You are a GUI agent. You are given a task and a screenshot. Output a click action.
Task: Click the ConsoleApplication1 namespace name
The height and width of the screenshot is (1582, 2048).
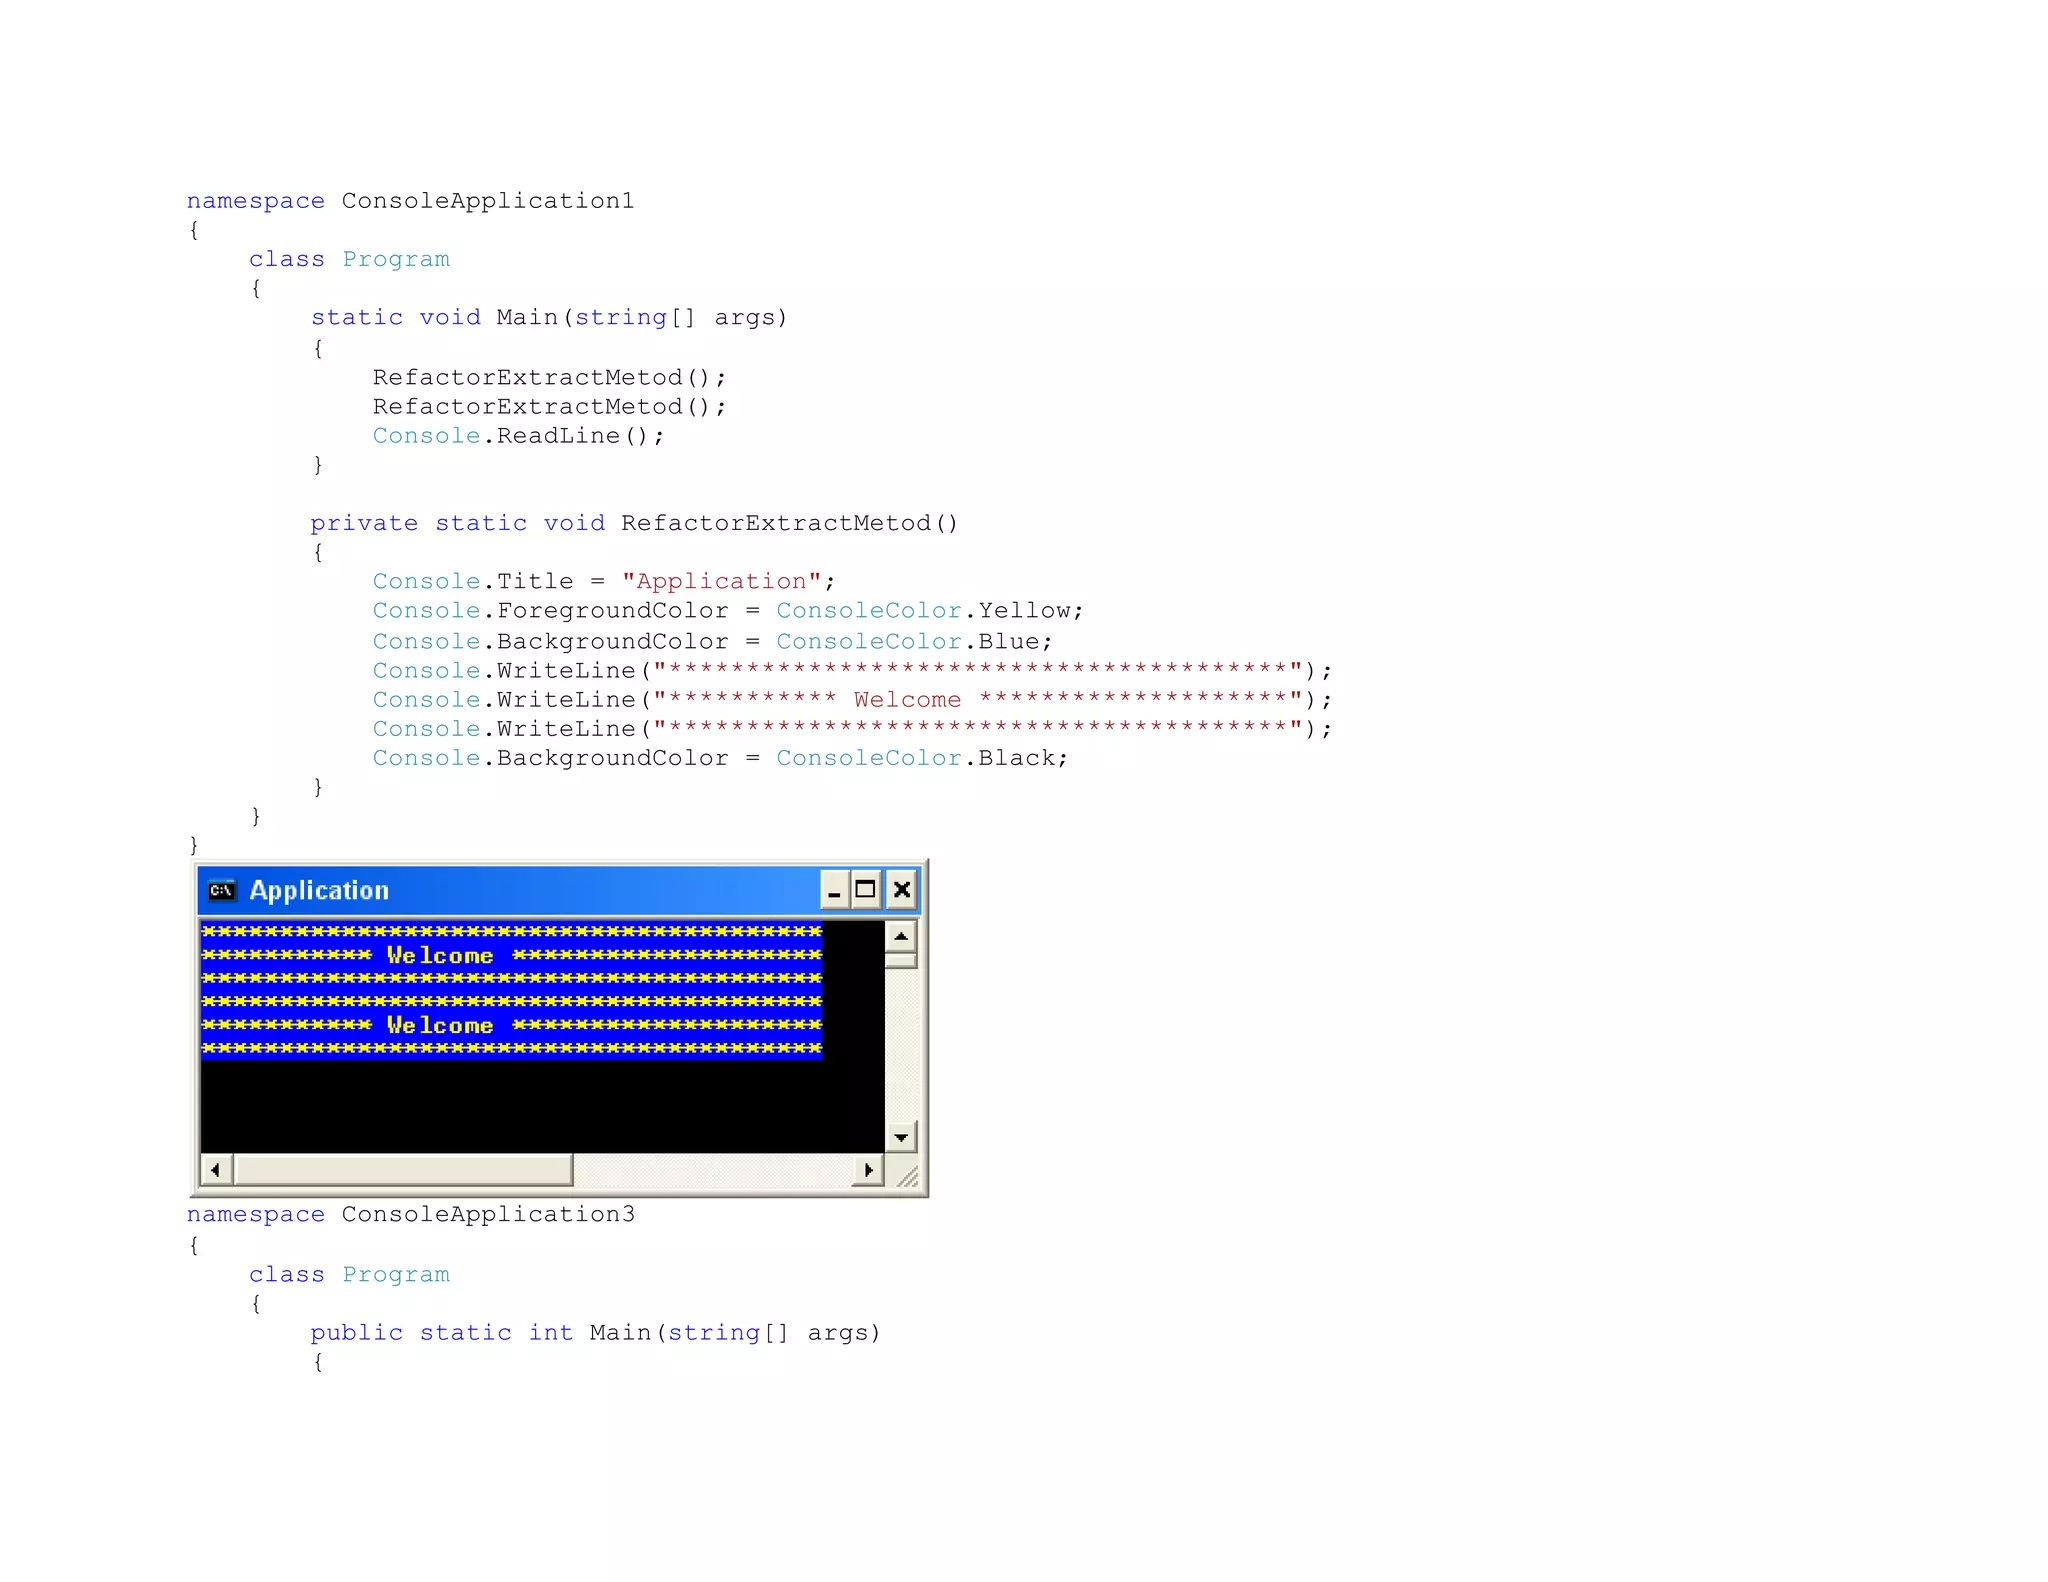pos(487,201)
